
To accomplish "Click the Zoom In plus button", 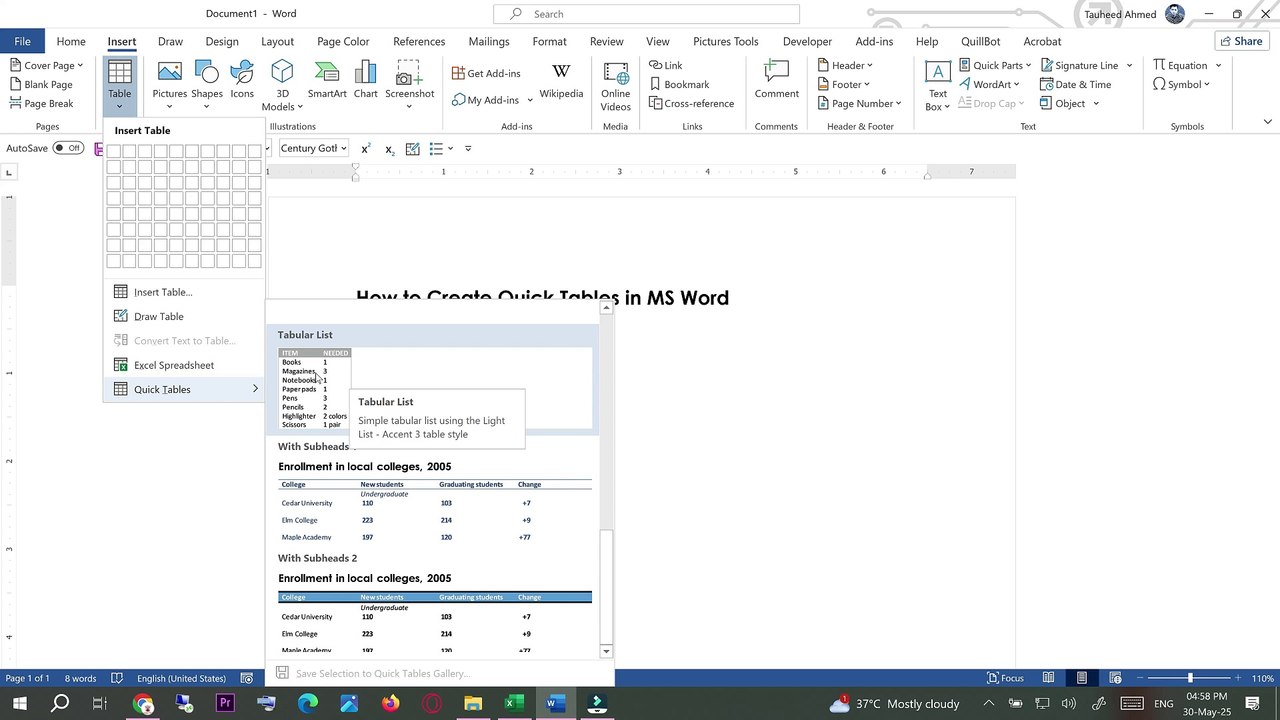I will pyautogui.click(x=1237, y=678).
